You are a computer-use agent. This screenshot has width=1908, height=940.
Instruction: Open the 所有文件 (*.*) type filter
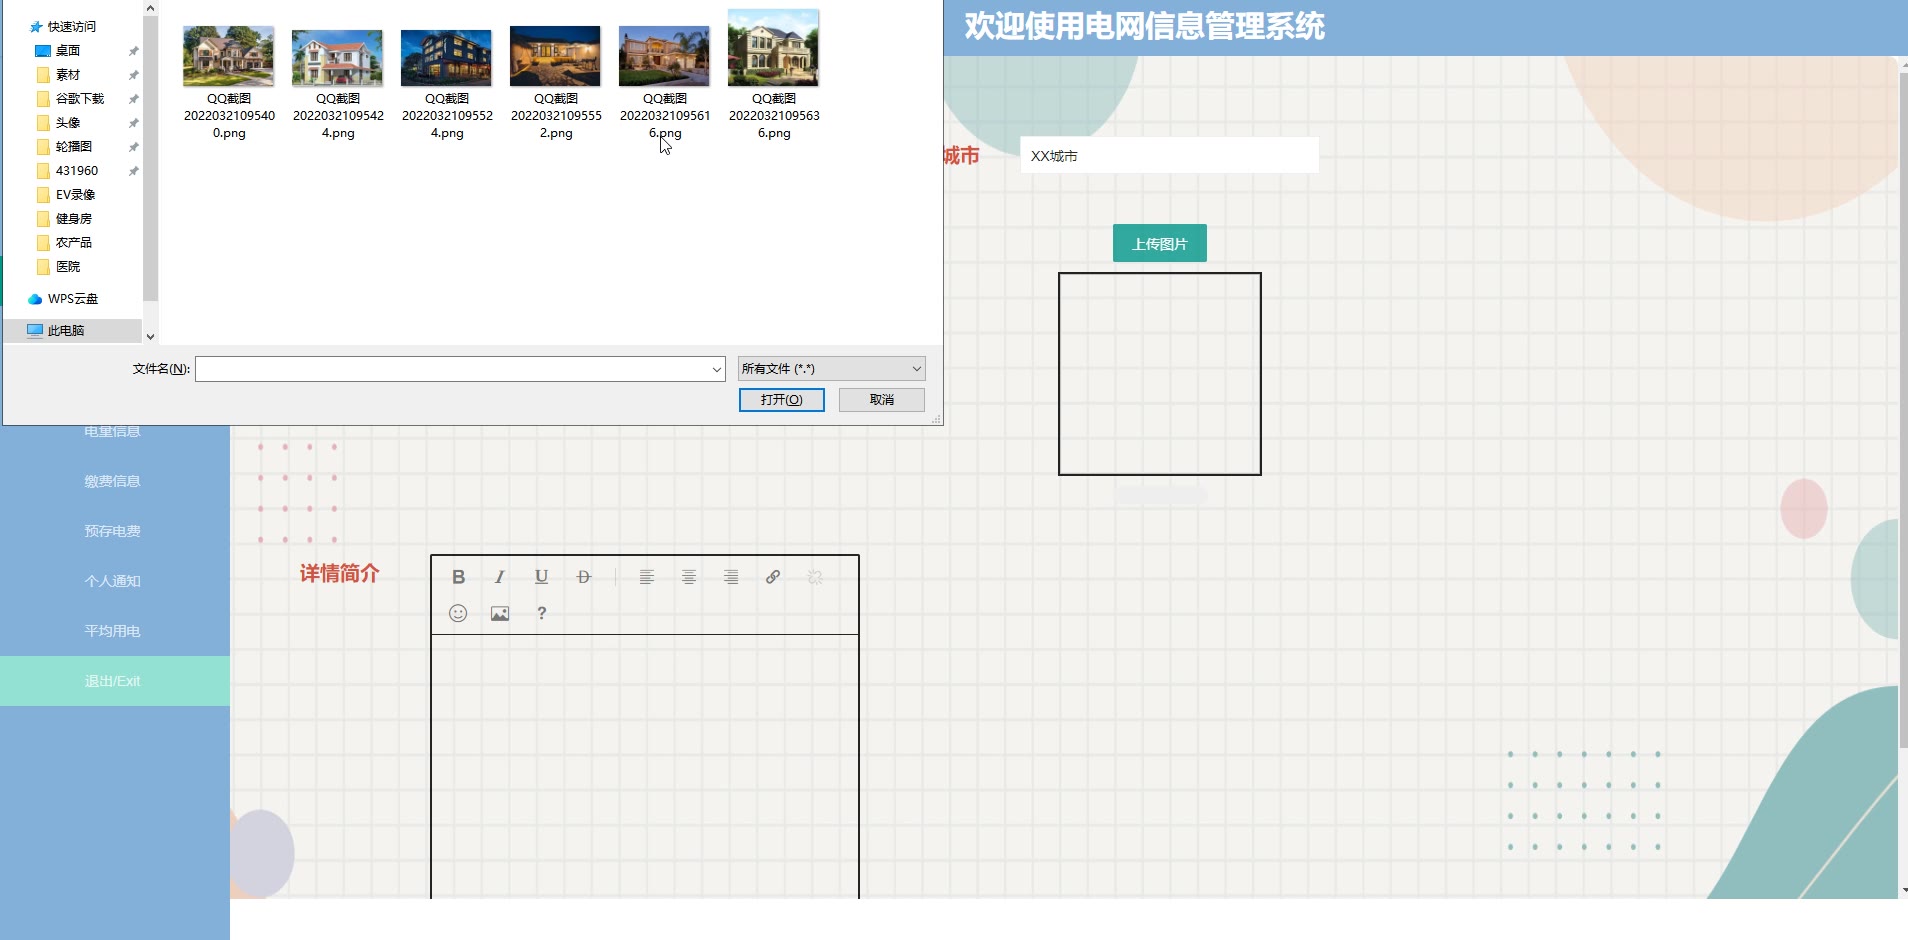tap(832, 369)
